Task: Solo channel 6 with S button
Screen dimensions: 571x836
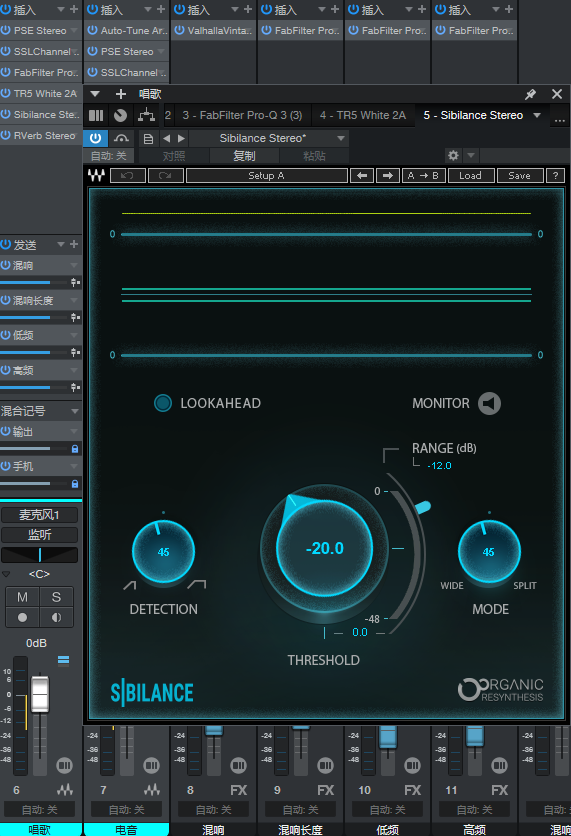Action: (x=57, y=597)
